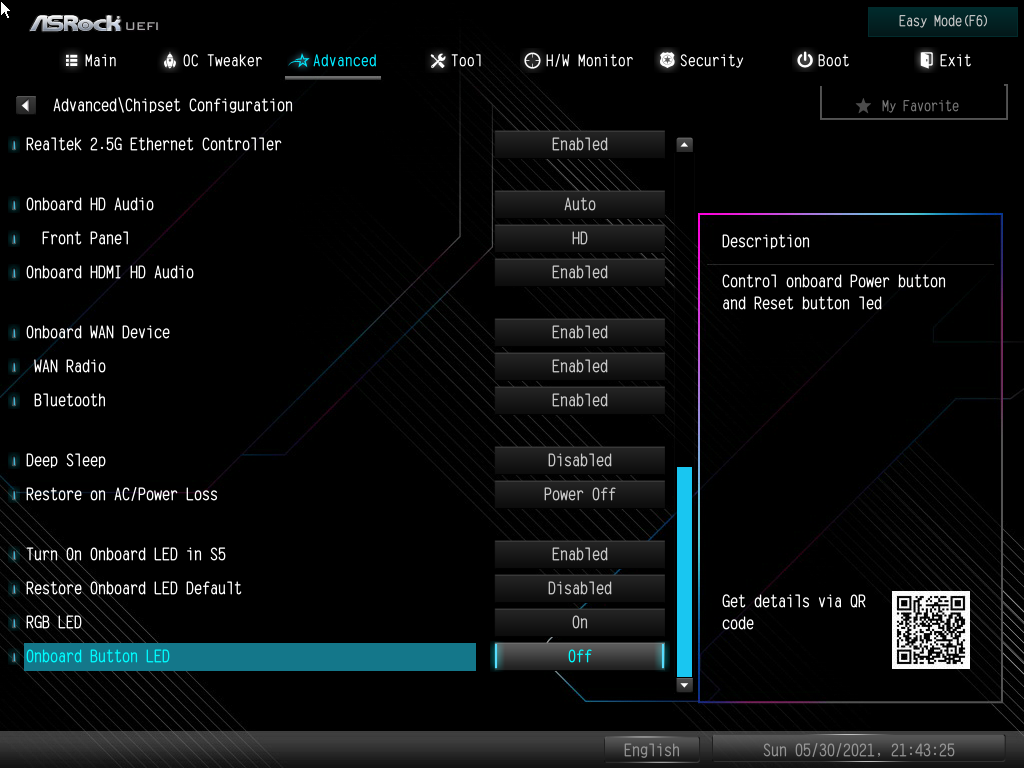Select the Advanced tab
The height and width of the screenshot is (768, 1024).
coord(333,61)
